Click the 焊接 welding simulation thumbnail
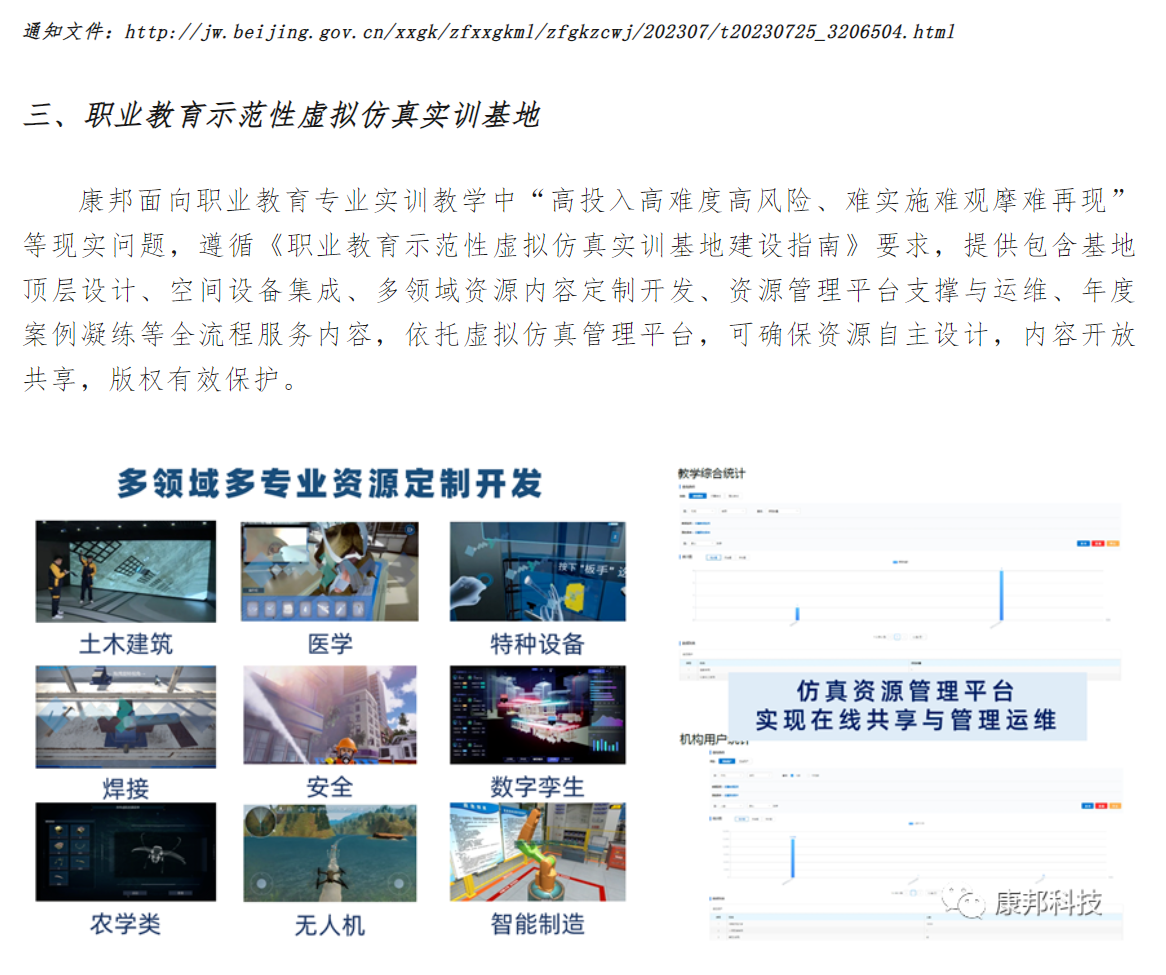 tap(125, 717)
